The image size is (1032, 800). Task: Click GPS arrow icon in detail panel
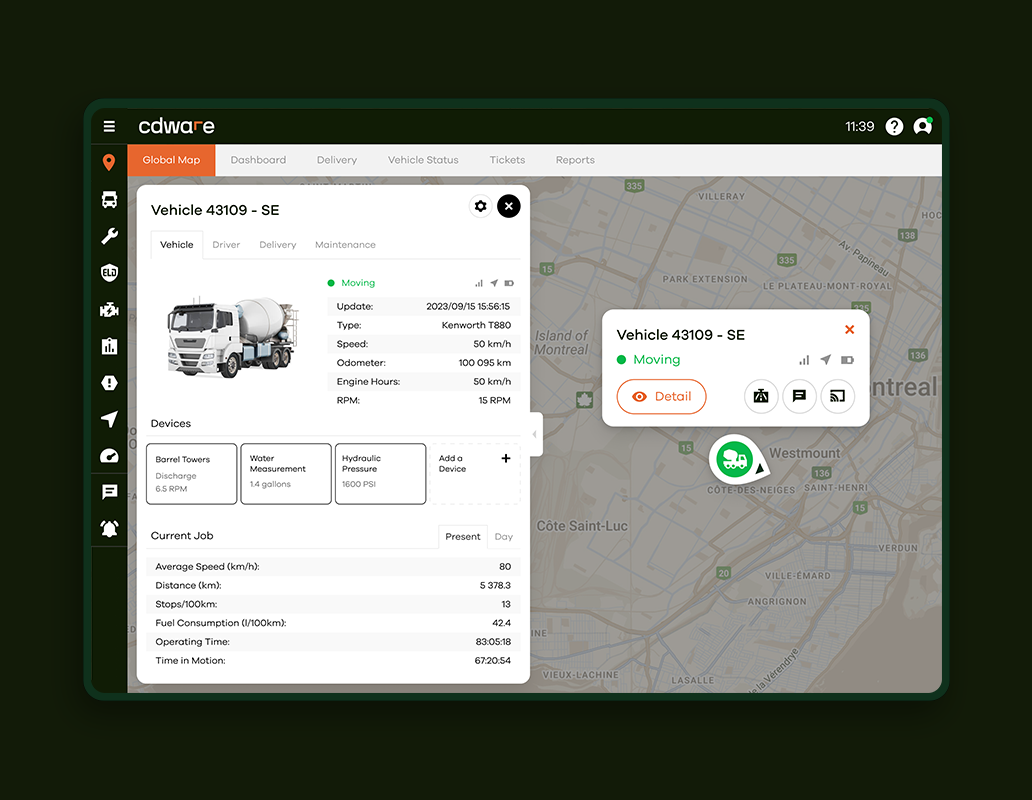point(494,283)
